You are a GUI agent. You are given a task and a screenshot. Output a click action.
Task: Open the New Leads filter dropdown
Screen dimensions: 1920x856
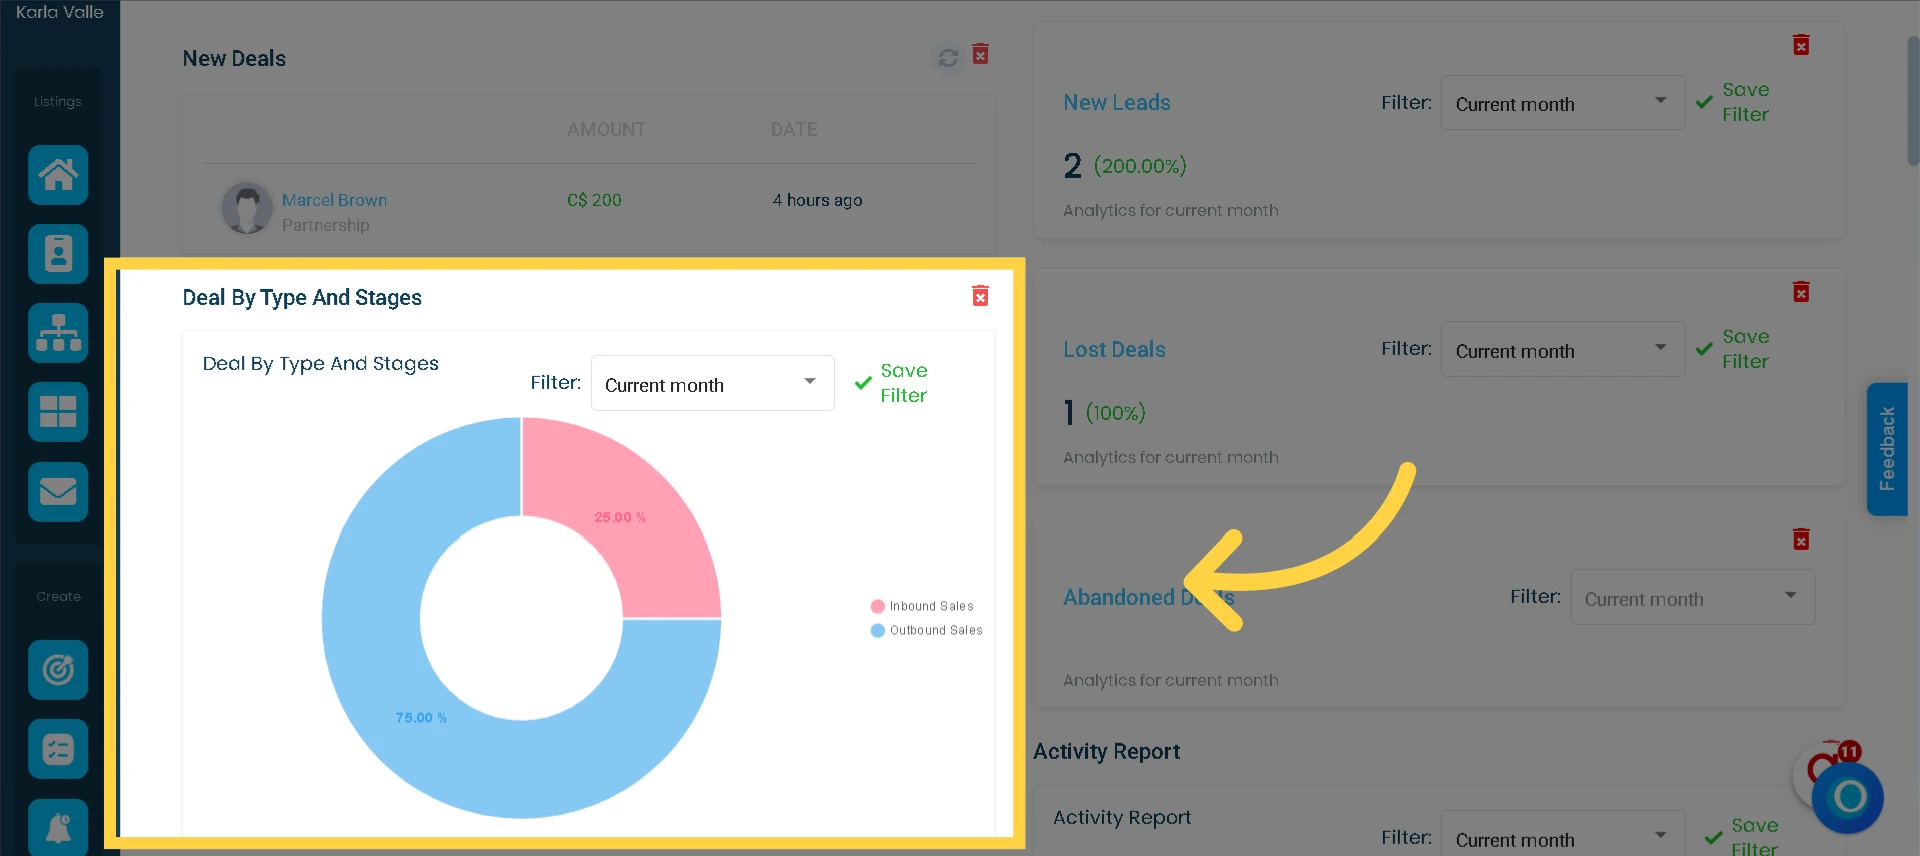pos(1563,103)
